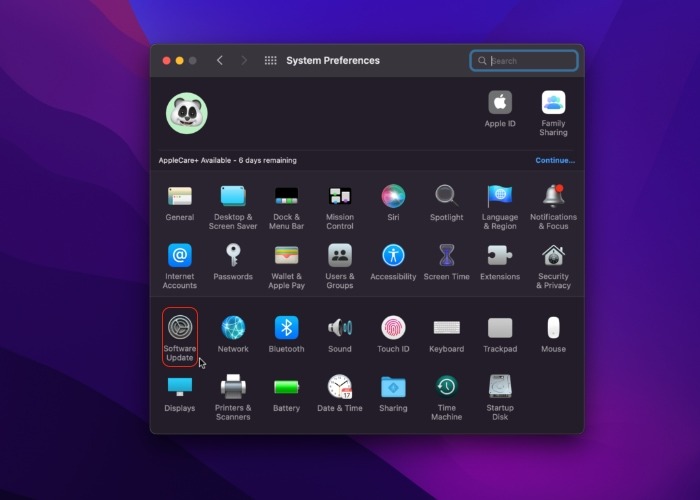Open Displays preferences
This screenshot has width=700, height=500.
tap(179, 393)
